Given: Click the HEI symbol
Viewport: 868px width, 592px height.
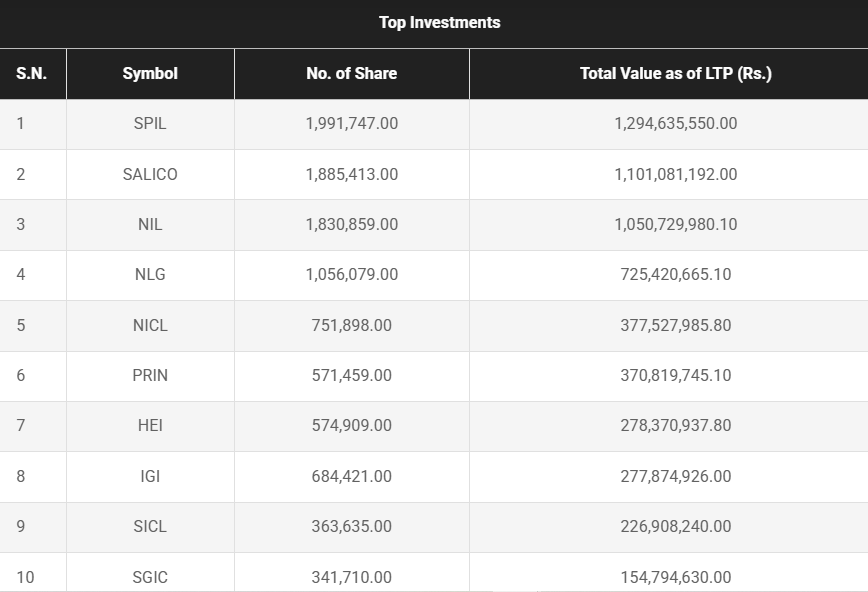Looking at the screenshot, I should 150,425.
